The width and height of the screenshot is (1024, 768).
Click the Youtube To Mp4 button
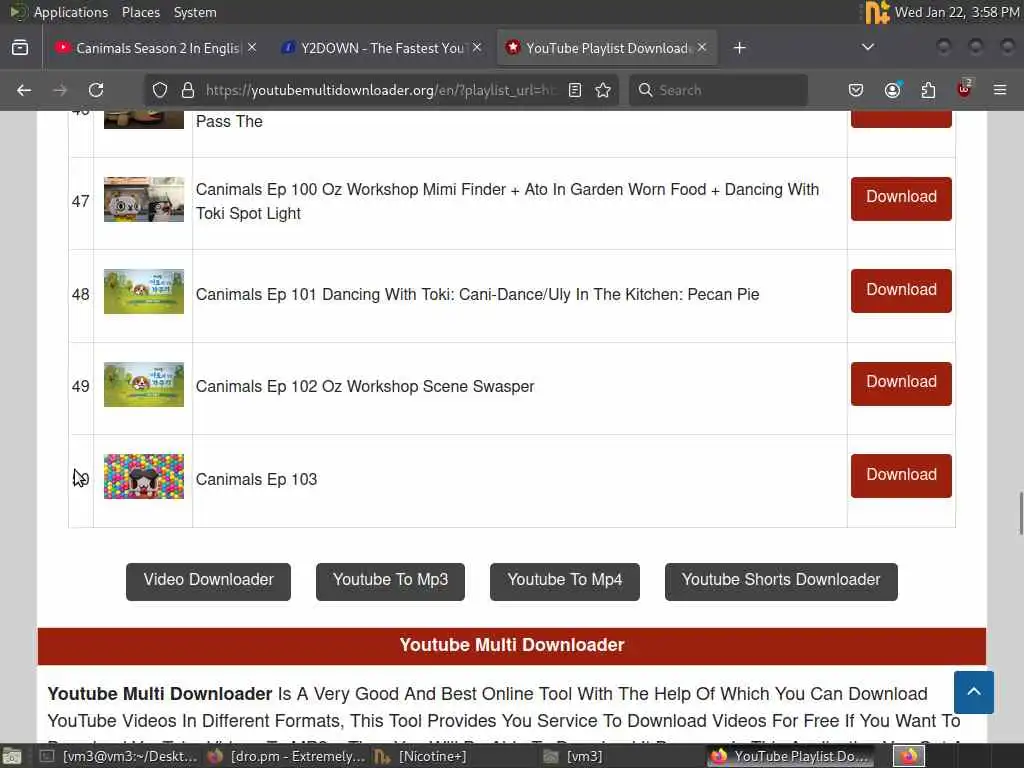pos(565,581)
